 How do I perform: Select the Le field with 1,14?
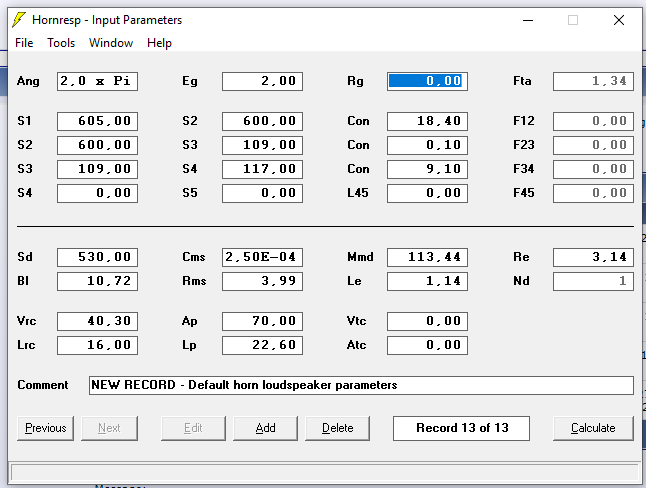tap(428, 281)
